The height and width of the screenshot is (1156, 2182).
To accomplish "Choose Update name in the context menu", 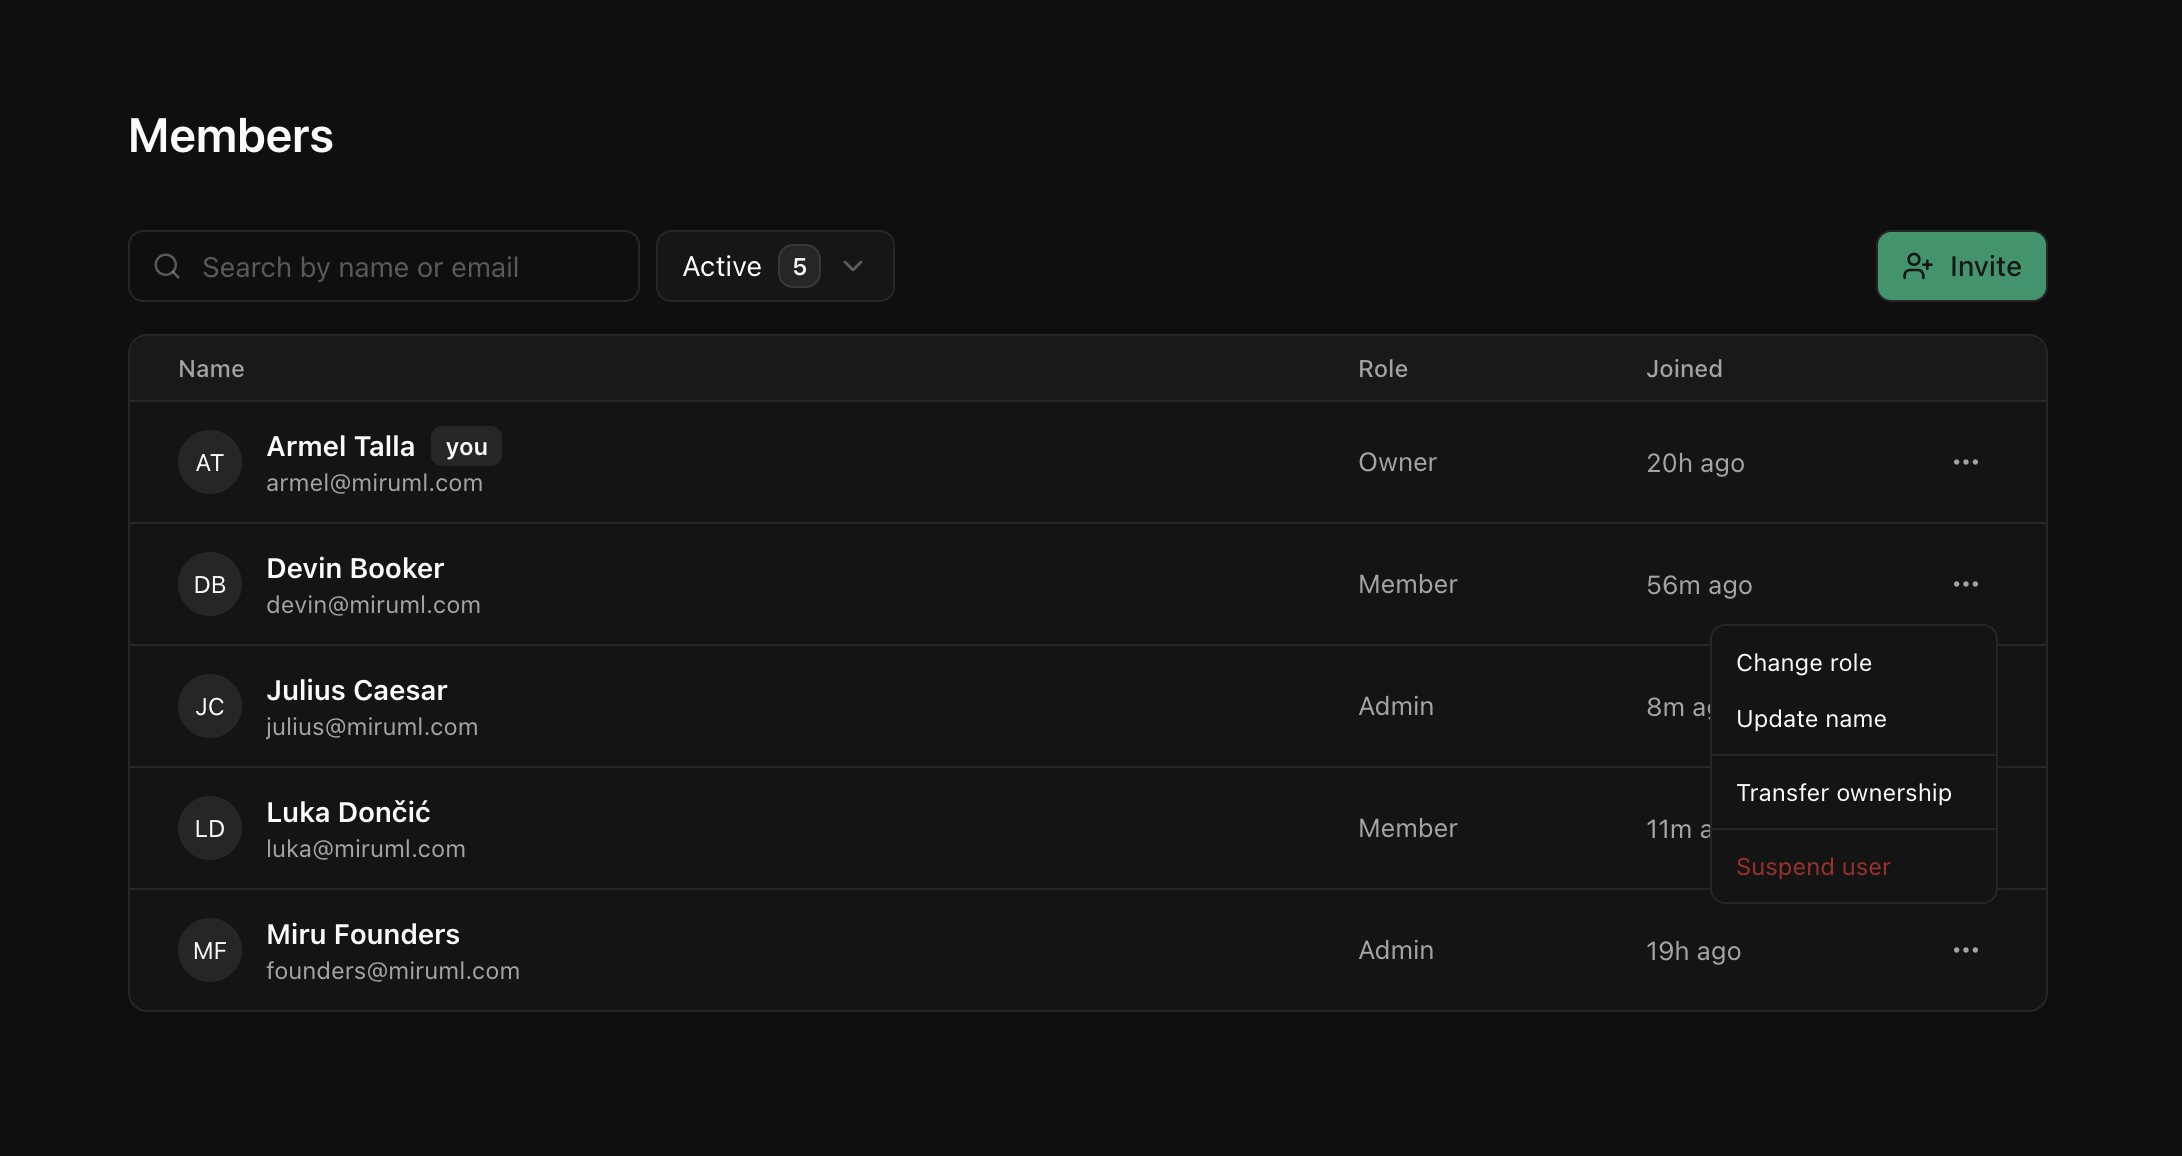I will [1811, 719].
